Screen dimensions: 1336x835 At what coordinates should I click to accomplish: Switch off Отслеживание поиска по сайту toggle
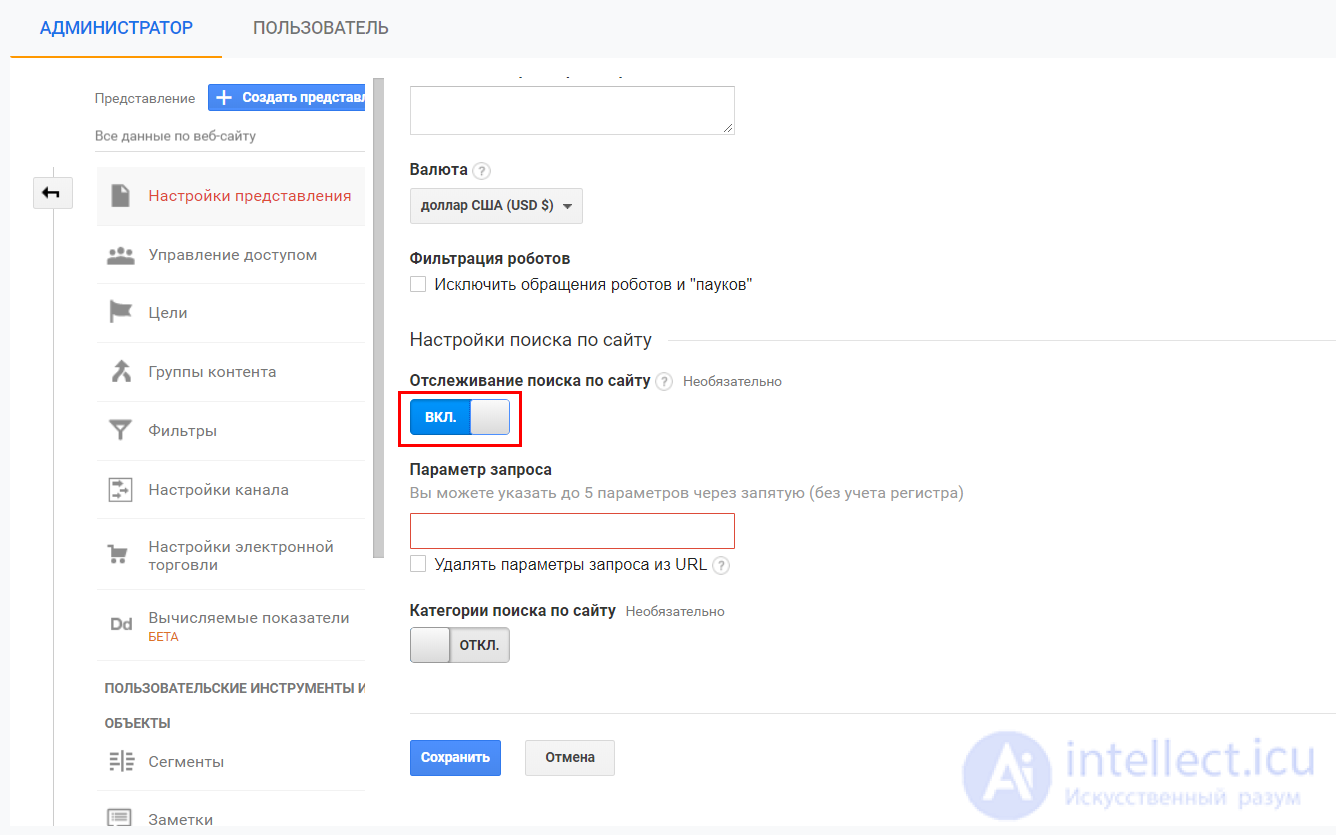tap(460, 417)
